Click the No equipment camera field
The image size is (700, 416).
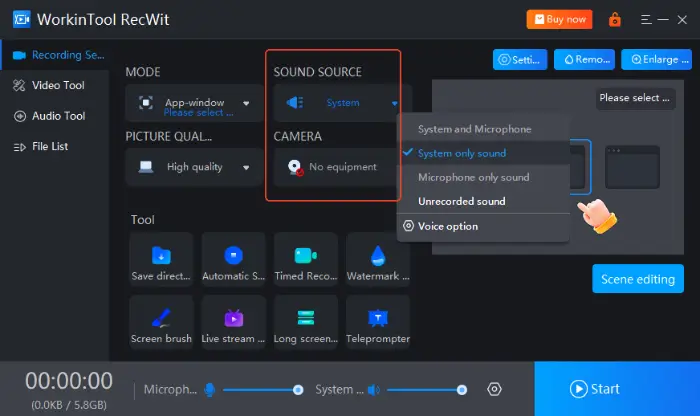coord(336,167)
